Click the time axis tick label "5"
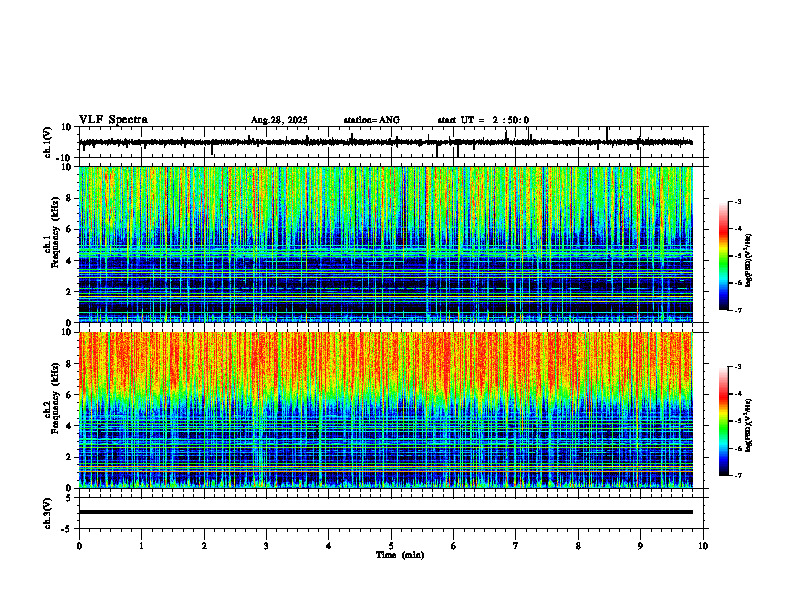Viewport: 792px width, 612px height. pos(391,546)
